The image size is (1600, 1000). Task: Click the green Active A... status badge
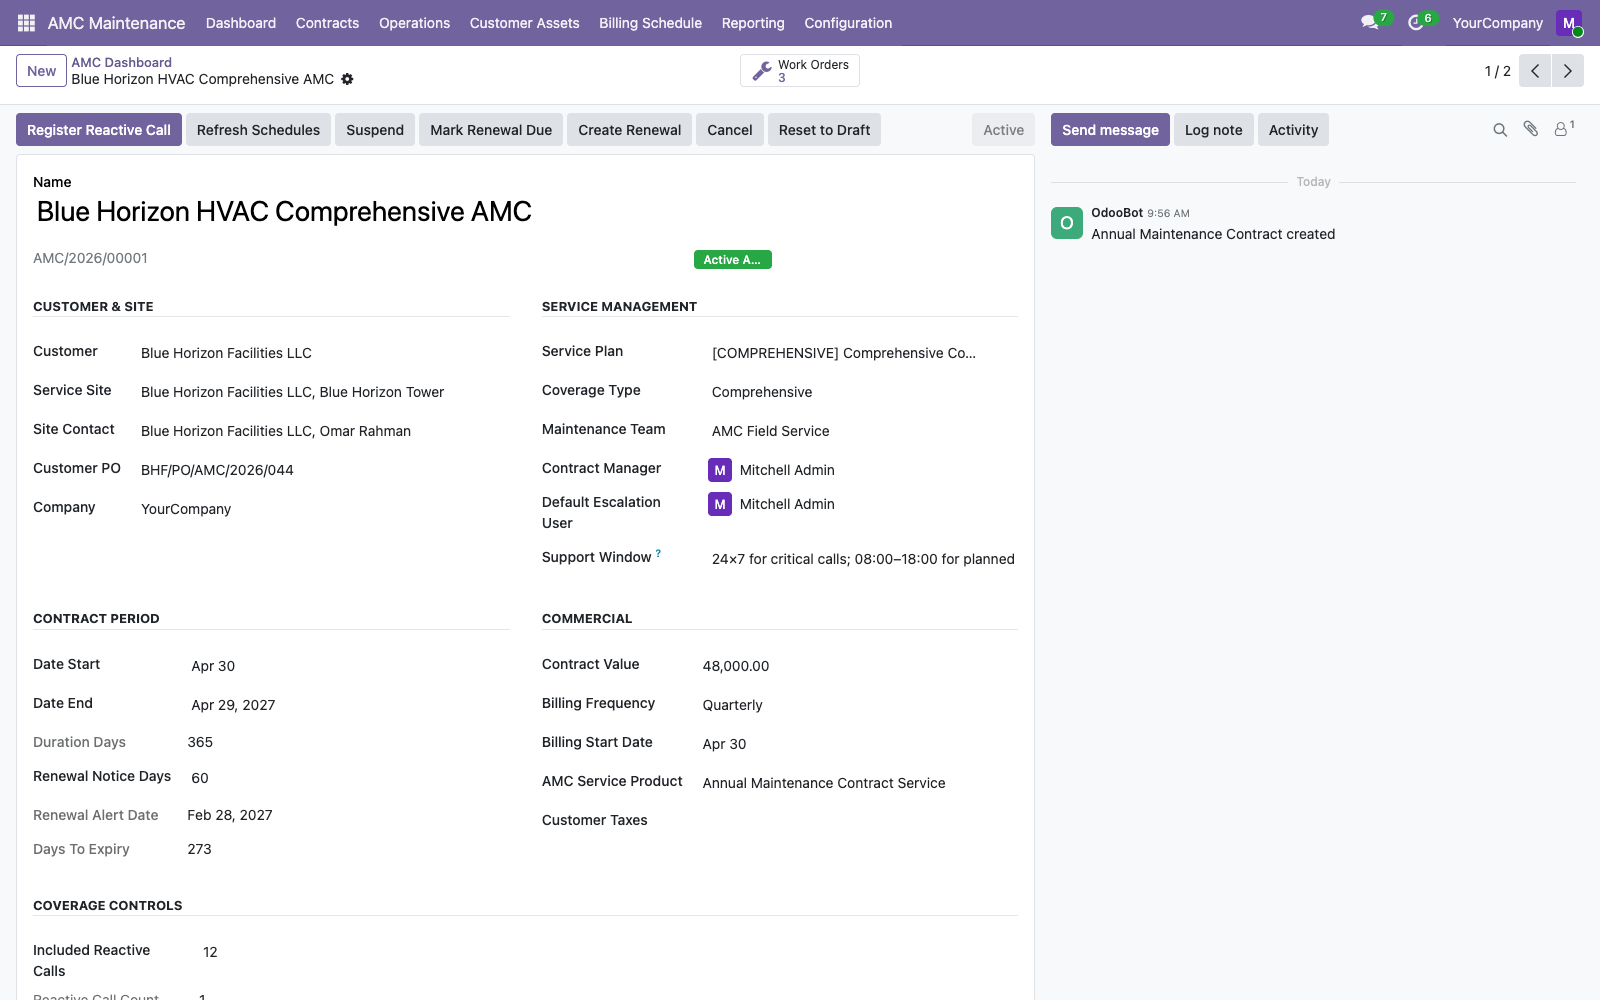pyautogui.click(x=732, y=259)
